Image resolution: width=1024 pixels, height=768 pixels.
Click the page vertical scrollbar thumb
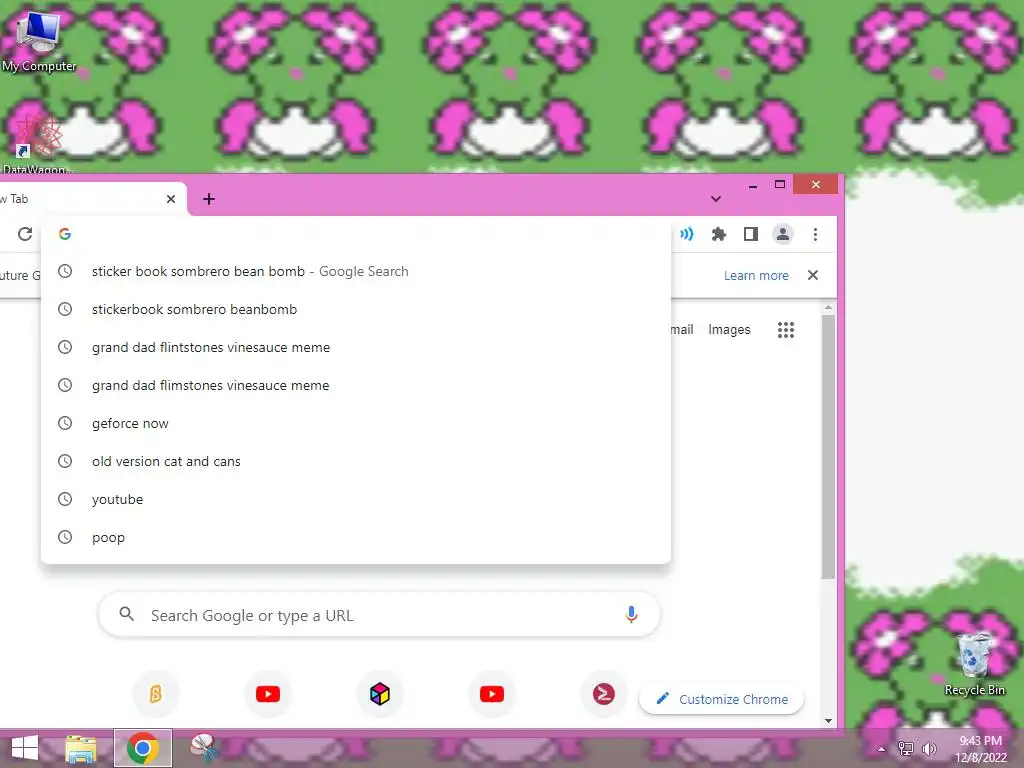coord(828,447)
